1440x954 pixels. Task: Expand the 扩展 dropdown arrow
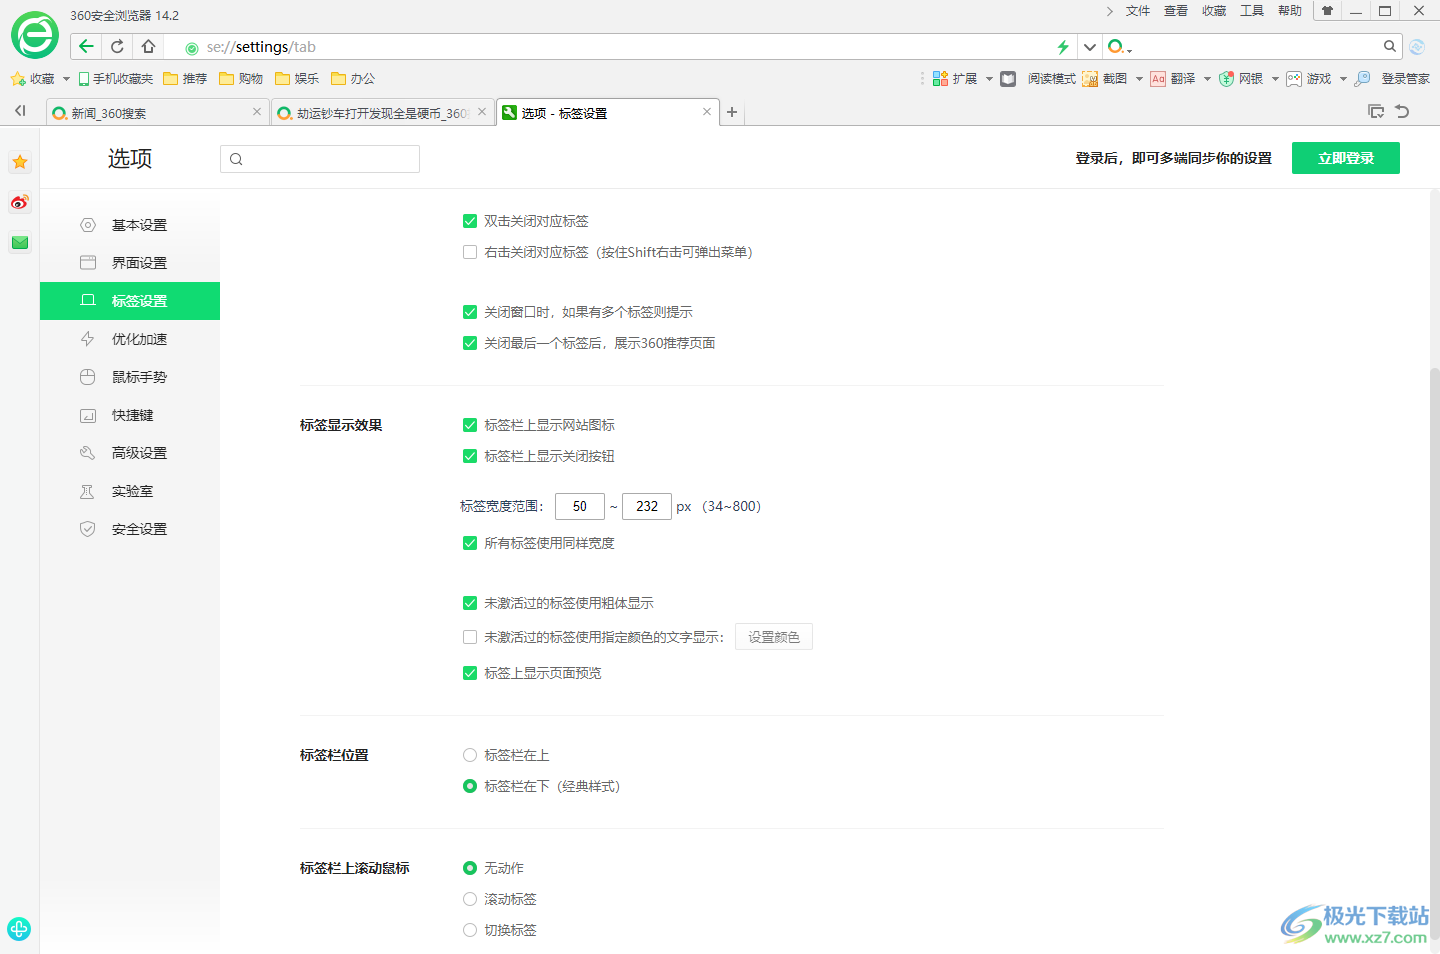point(989,78)
